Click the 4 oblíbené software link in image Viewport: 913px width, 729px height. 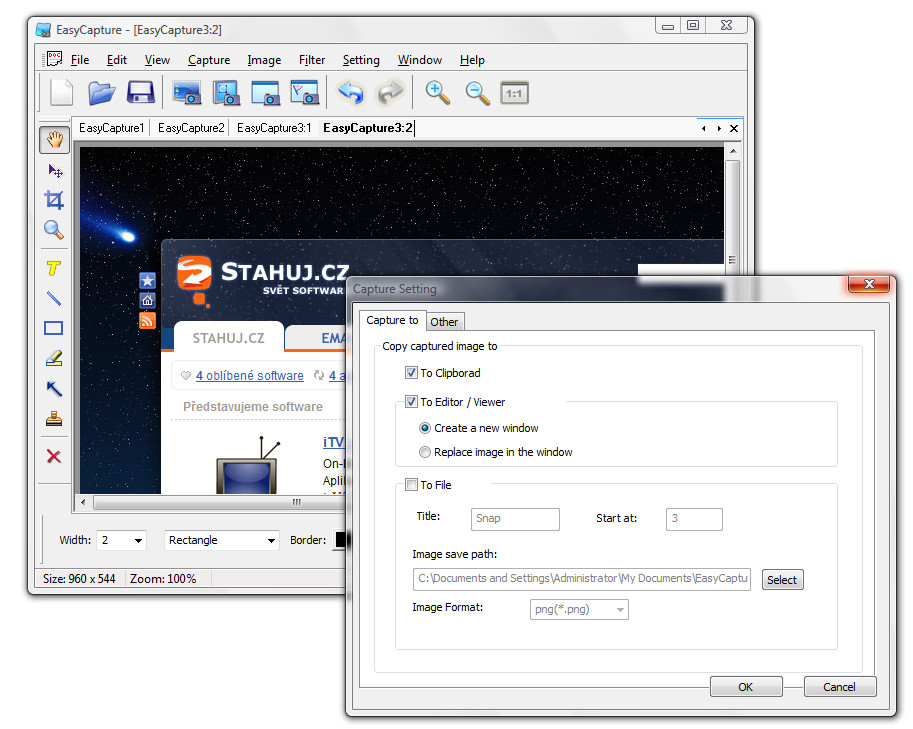pyautogui.click(x=249, y=376)
